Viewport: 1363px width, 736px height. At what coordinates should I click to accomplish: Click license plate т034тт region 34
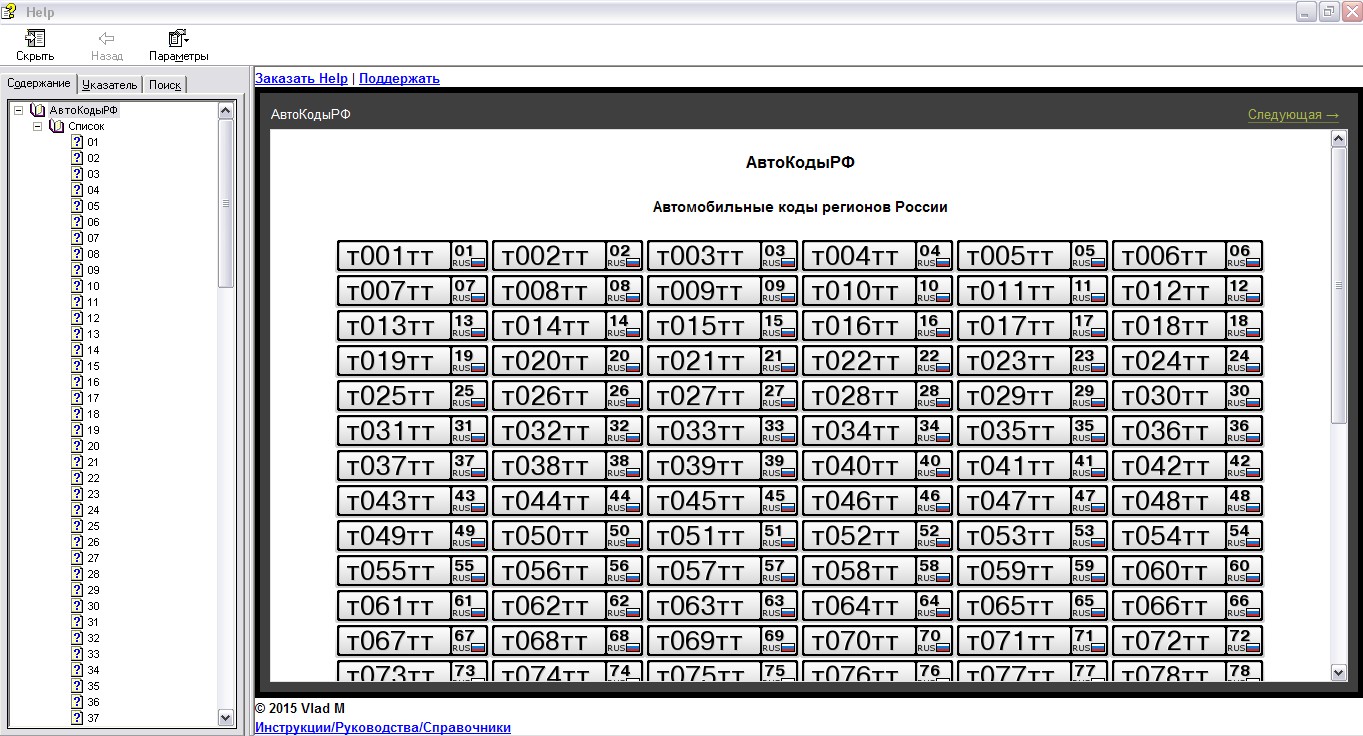(877, 431)
